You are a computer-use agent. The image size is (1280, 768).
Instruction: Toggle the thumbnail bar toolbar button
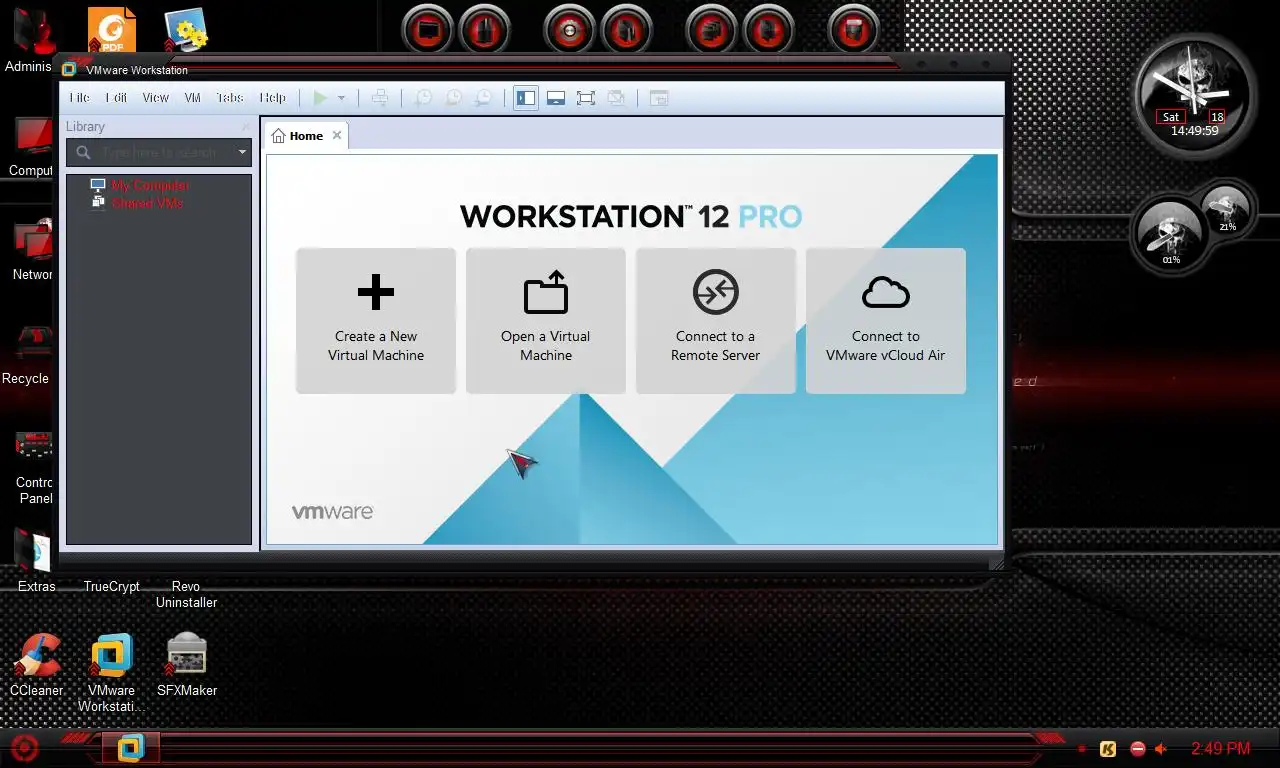tap(556, 98)
